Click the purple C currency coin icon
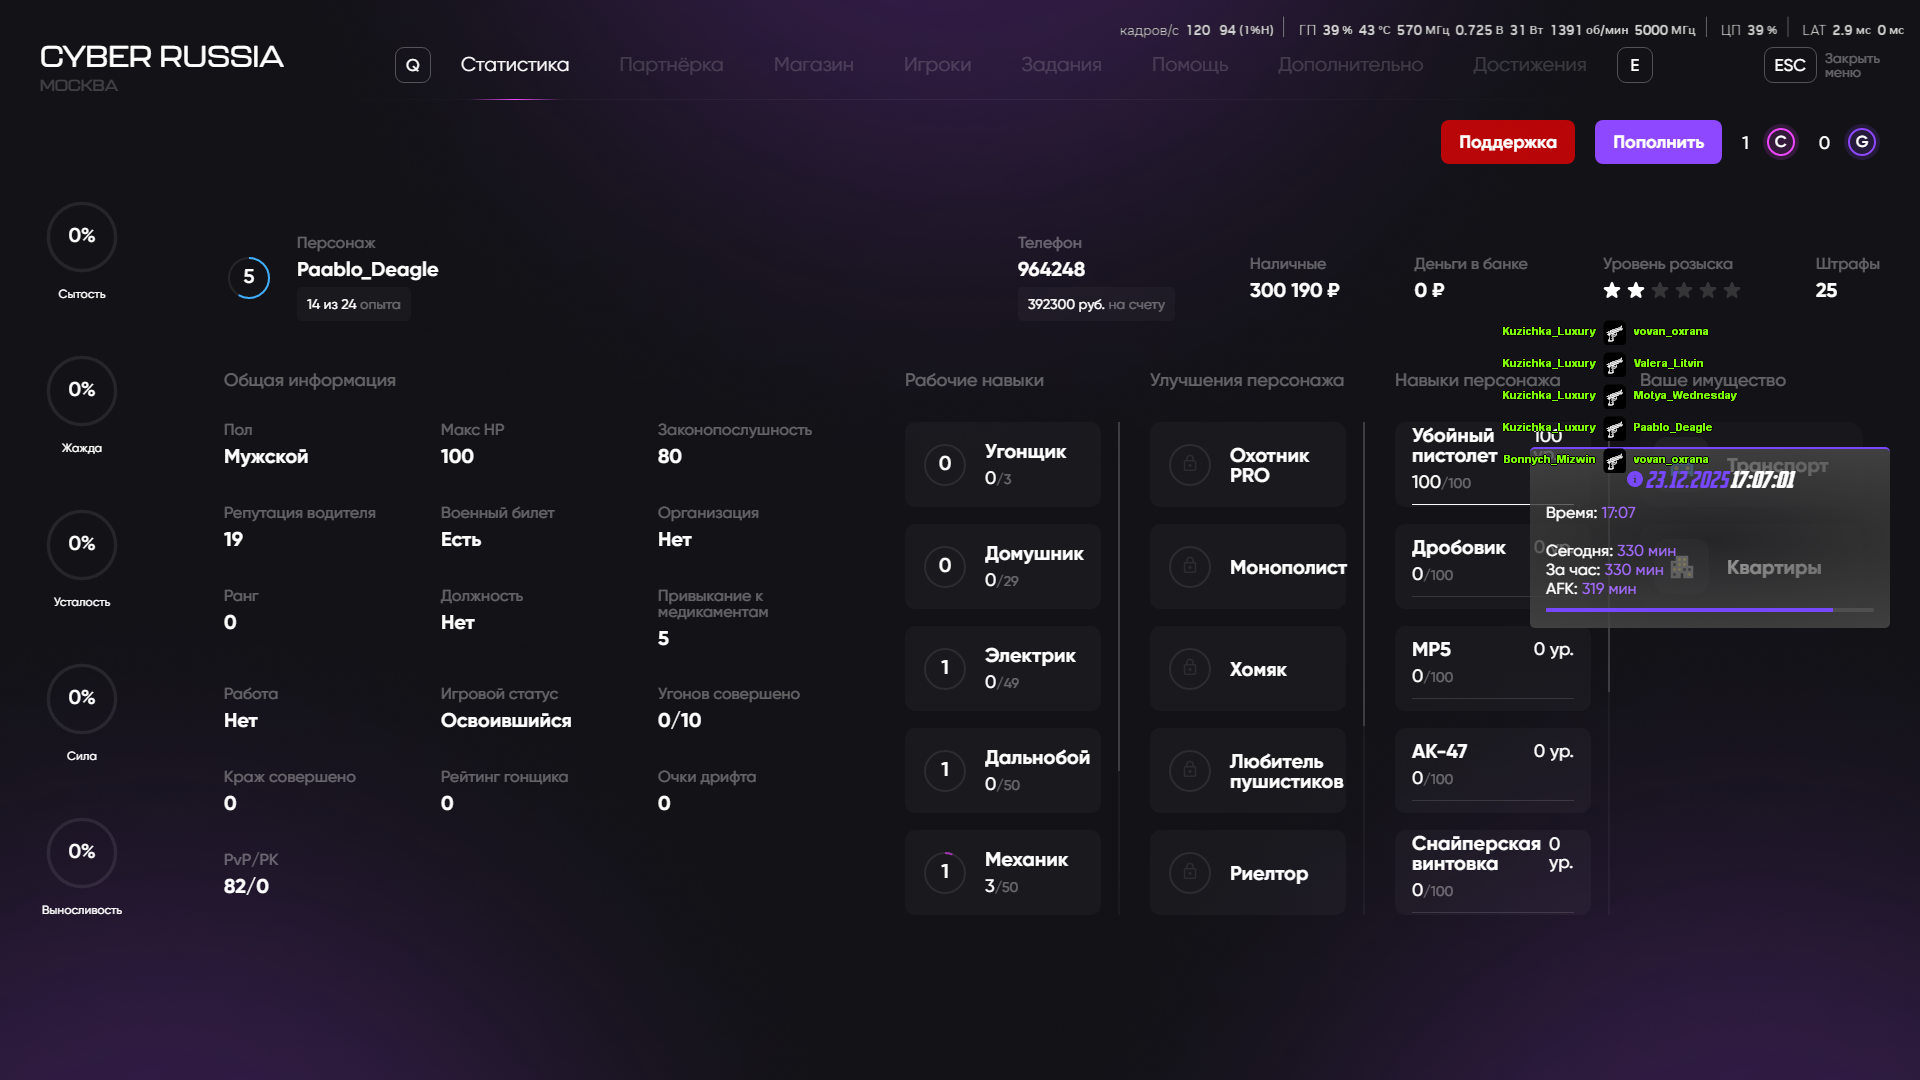The height and width of the screenshot is (1080, 1920). point(1780,142)
